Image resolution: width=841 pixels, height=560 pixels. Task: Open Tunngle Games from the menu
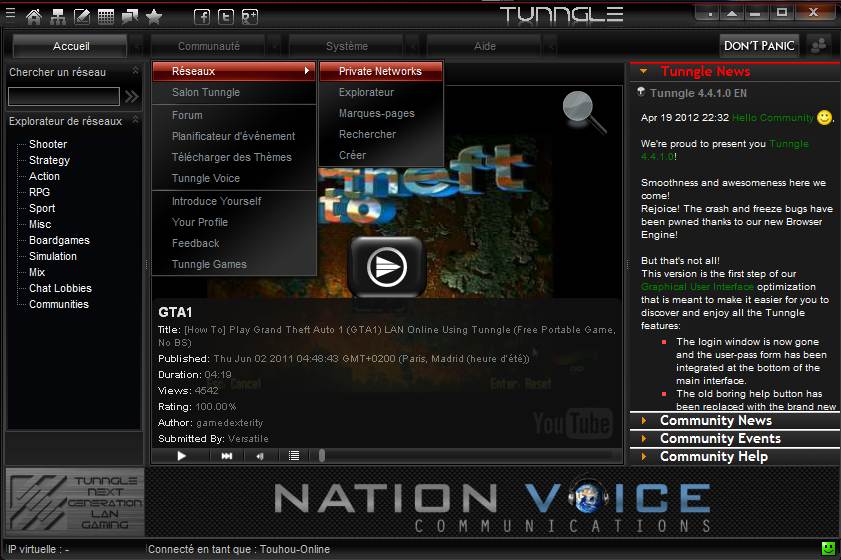[x=234, y=264]
